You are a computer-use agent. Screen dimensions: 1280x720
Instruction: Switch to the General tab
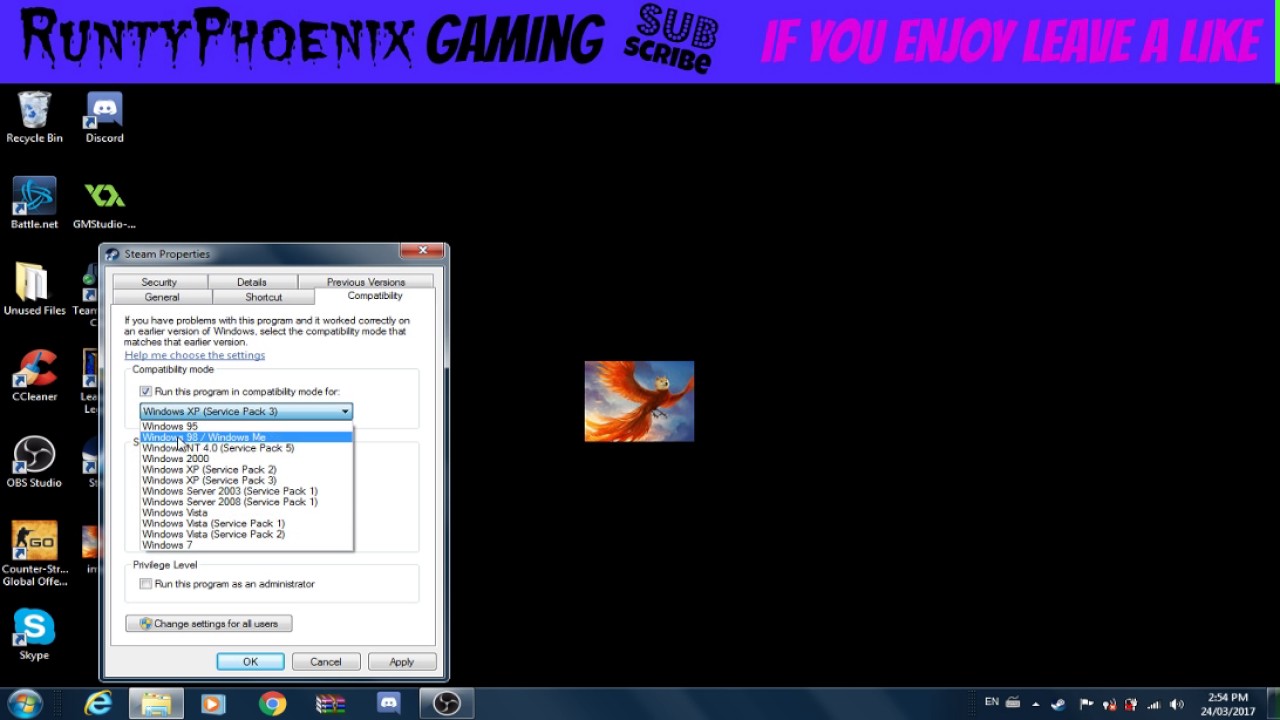pyautogui.click(x=162, y=297)
